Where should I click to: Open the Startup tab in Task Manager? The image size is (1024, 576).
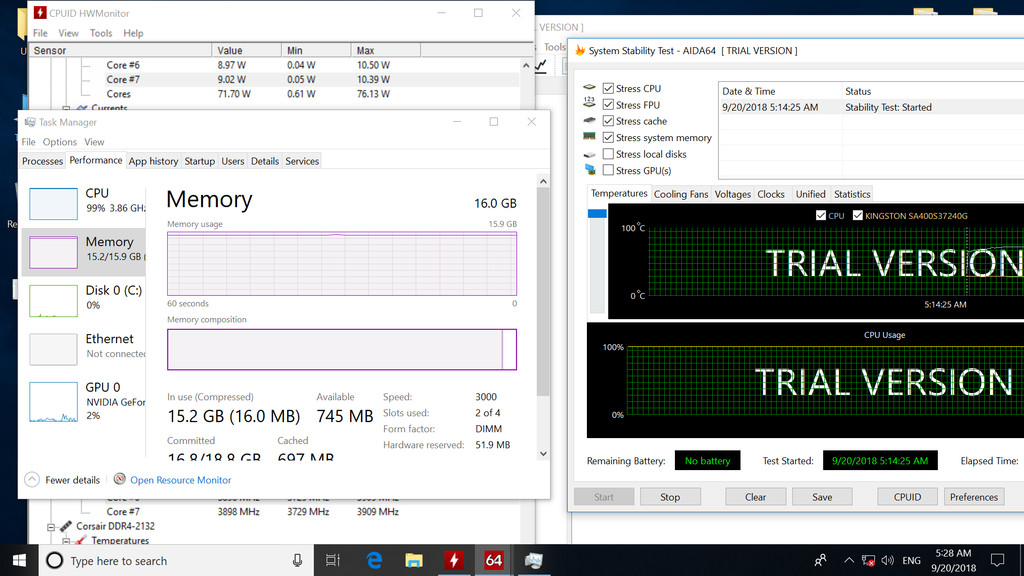(x=199, y=161)
